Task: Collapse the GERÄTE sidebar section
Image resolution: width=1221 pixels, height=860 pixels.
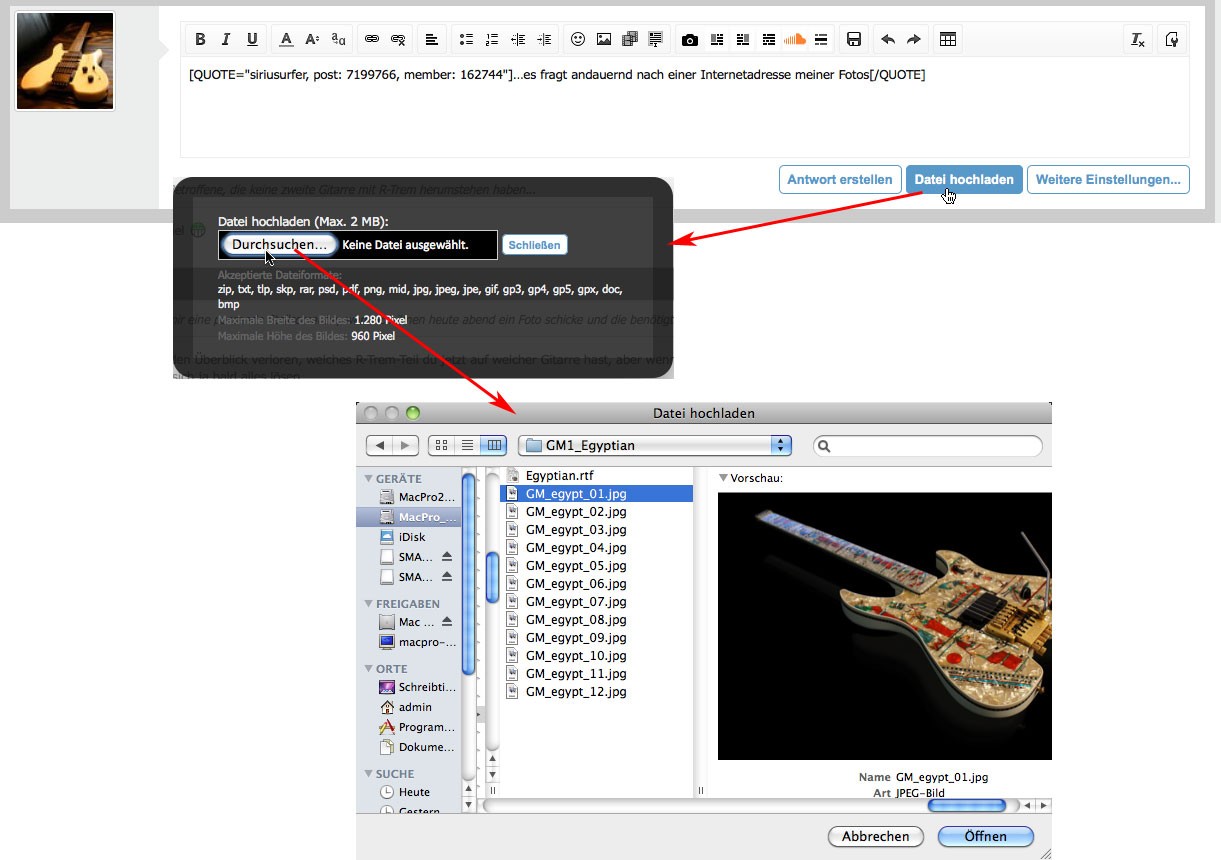Action: point(369,479)
